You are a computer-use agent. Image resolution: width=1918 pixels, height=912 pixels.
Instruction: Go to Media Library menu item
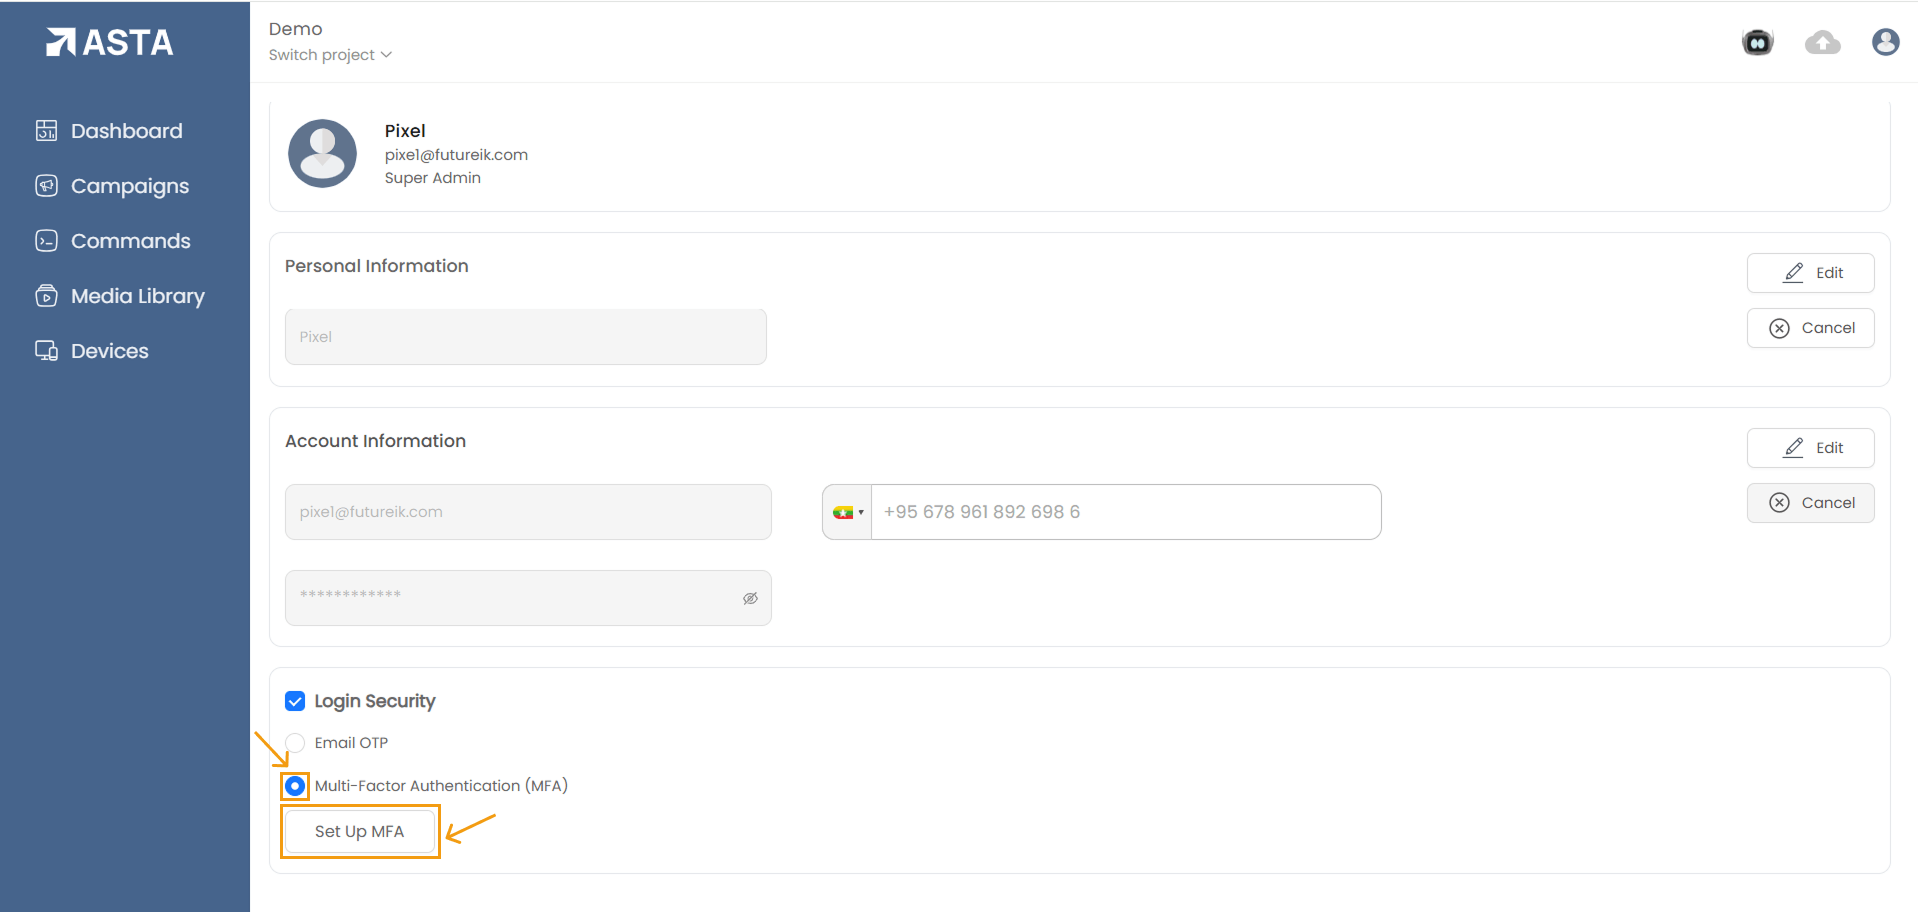pos(137,296)
